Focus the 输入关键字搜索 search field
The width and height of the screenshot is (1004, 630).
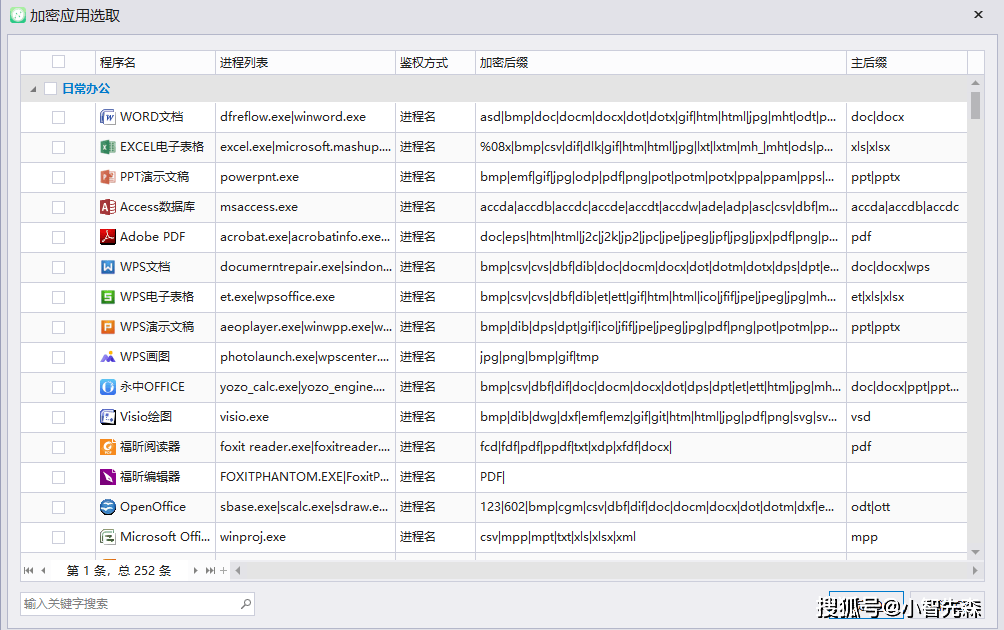[x=130, y=604]
